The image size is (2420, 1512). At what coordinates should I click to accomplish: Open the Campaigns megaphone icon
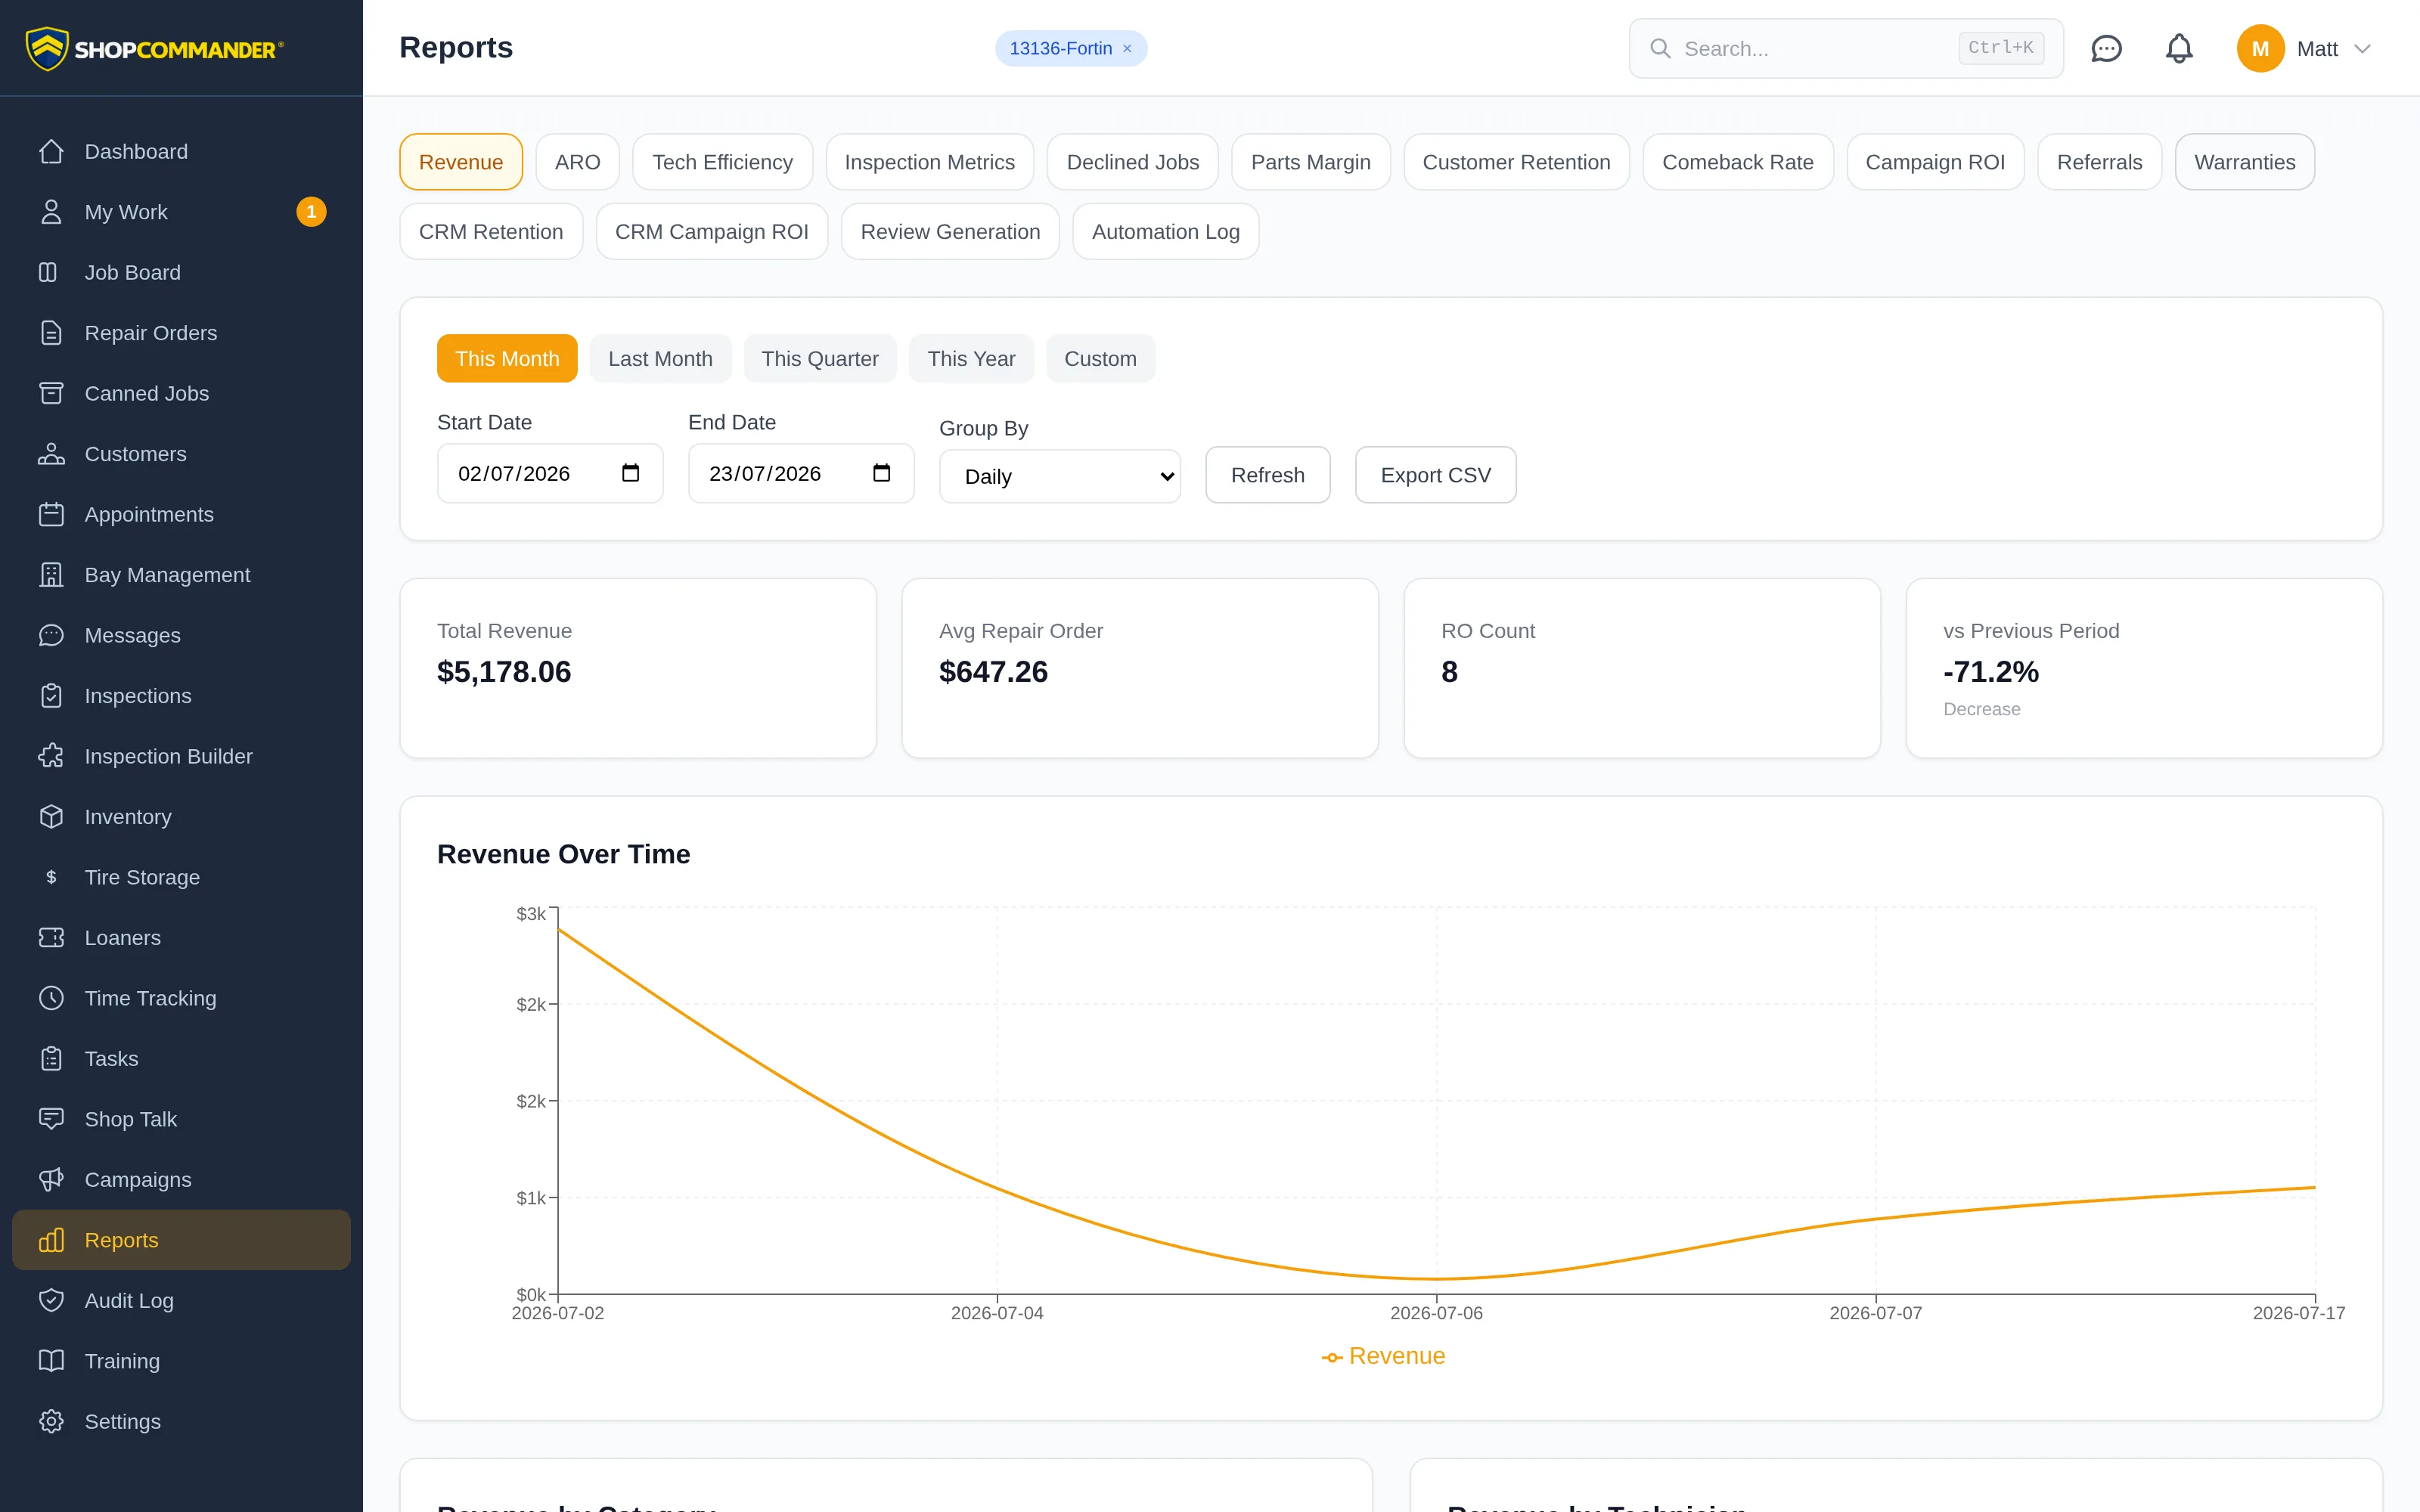(51, 1180)
